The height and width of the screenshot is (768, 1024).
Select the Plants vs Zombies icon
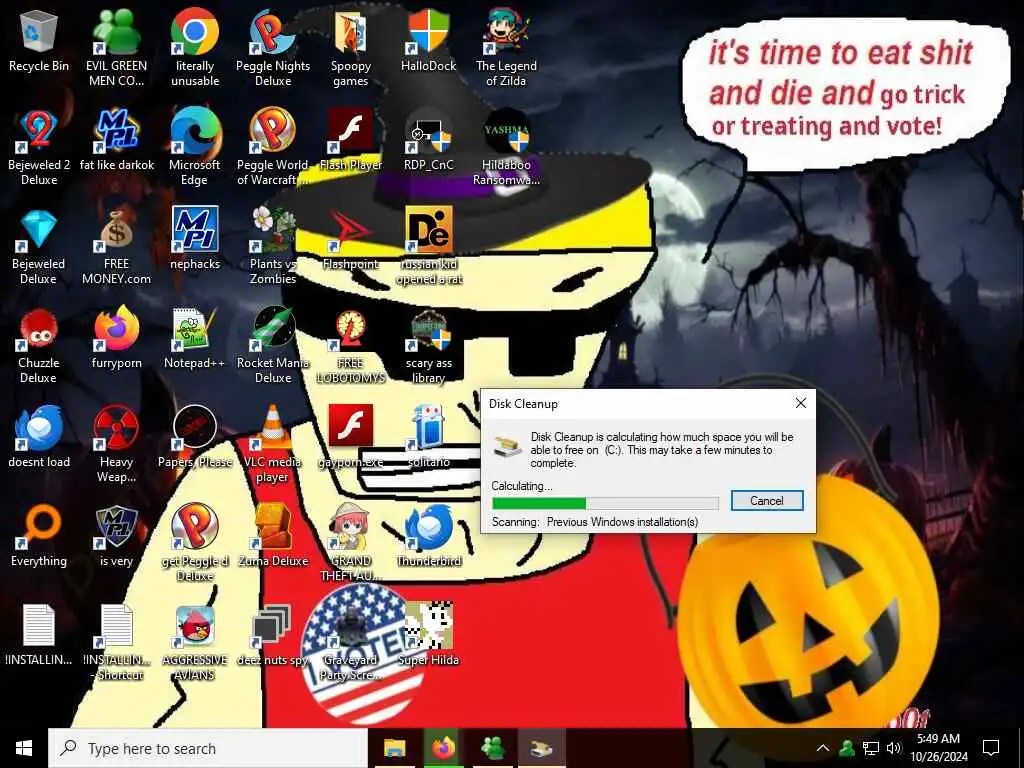coord(273,230)
